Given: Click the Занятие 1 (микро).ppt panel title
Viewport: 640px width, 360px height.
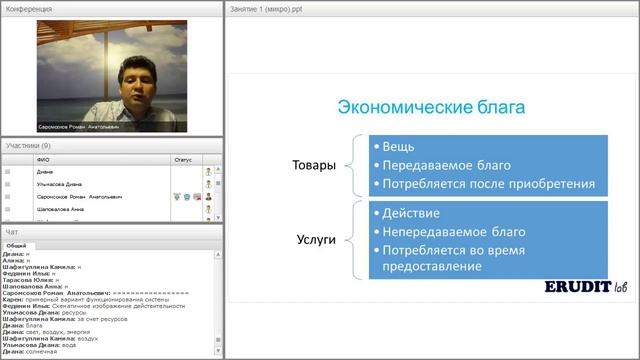Looking at the screenshot, I should pyautogui.click(x=266, y=9).
